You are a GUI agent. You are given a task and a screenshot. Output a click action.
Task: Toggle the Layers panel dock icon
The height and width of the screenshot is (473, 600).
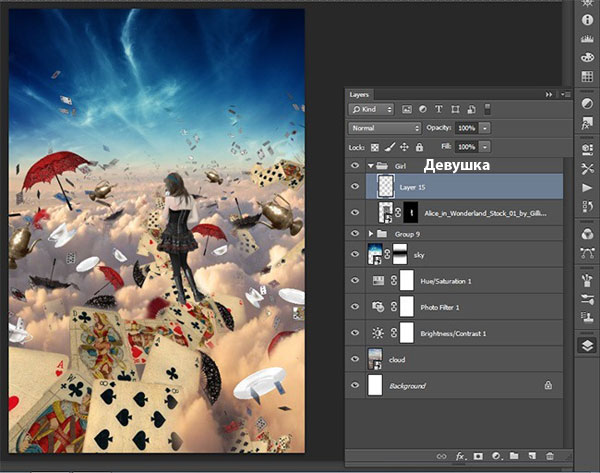587,346
